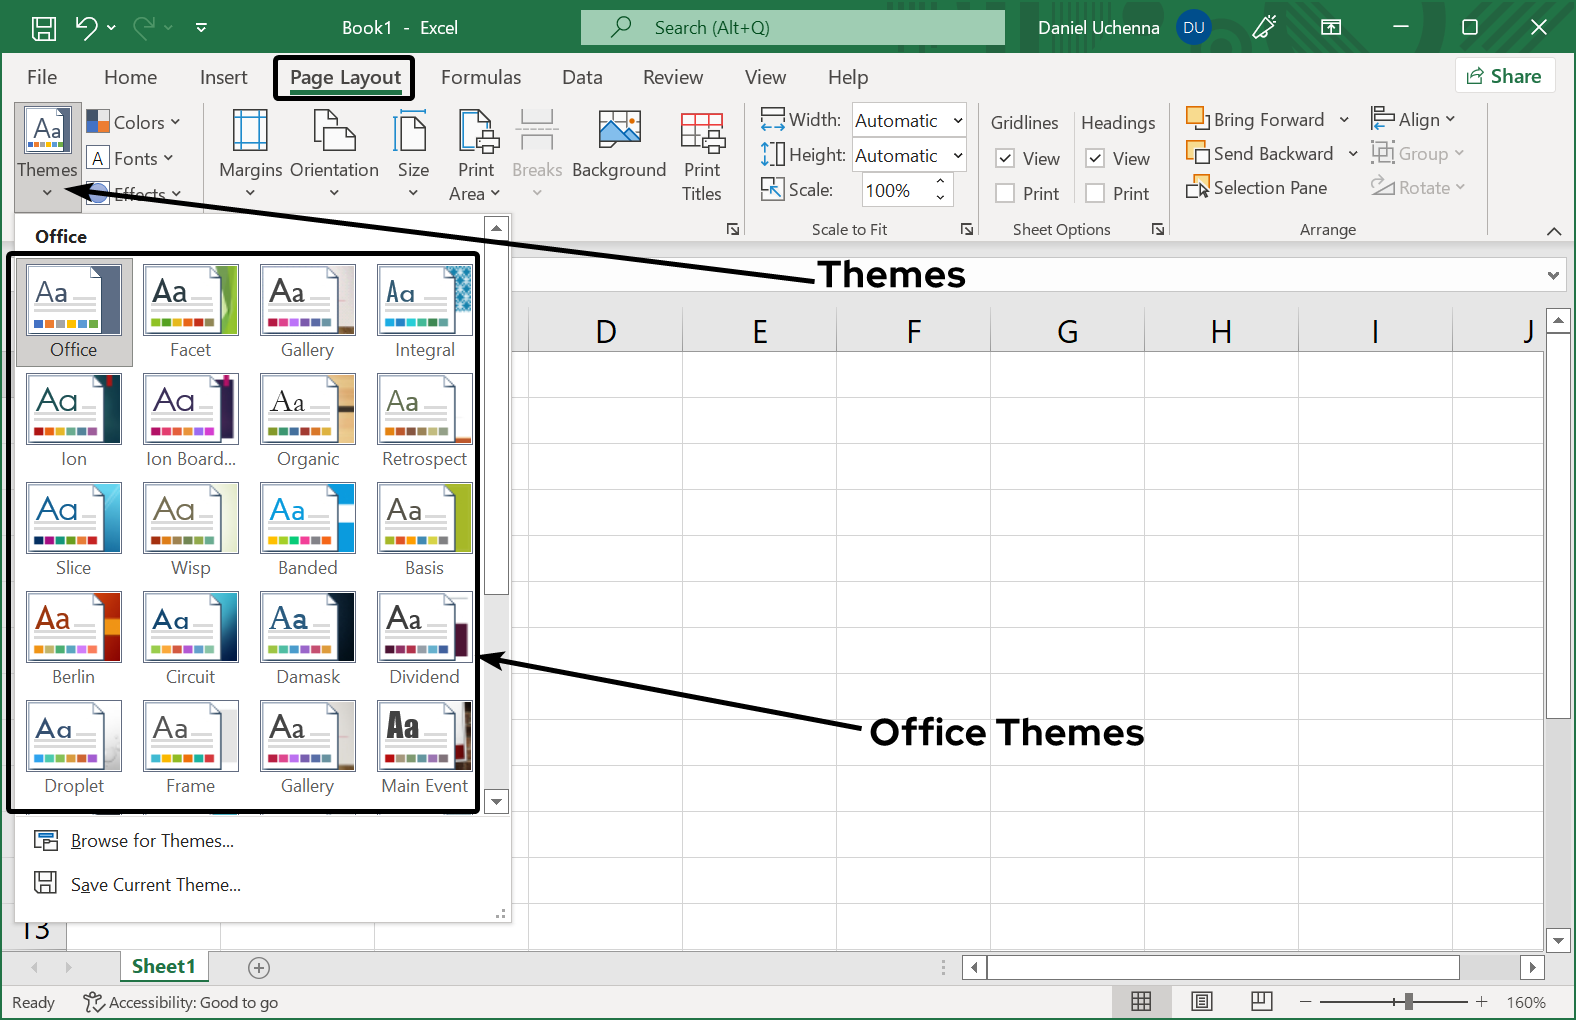Save the workbook with the Save icon

(x=44, y=28)
